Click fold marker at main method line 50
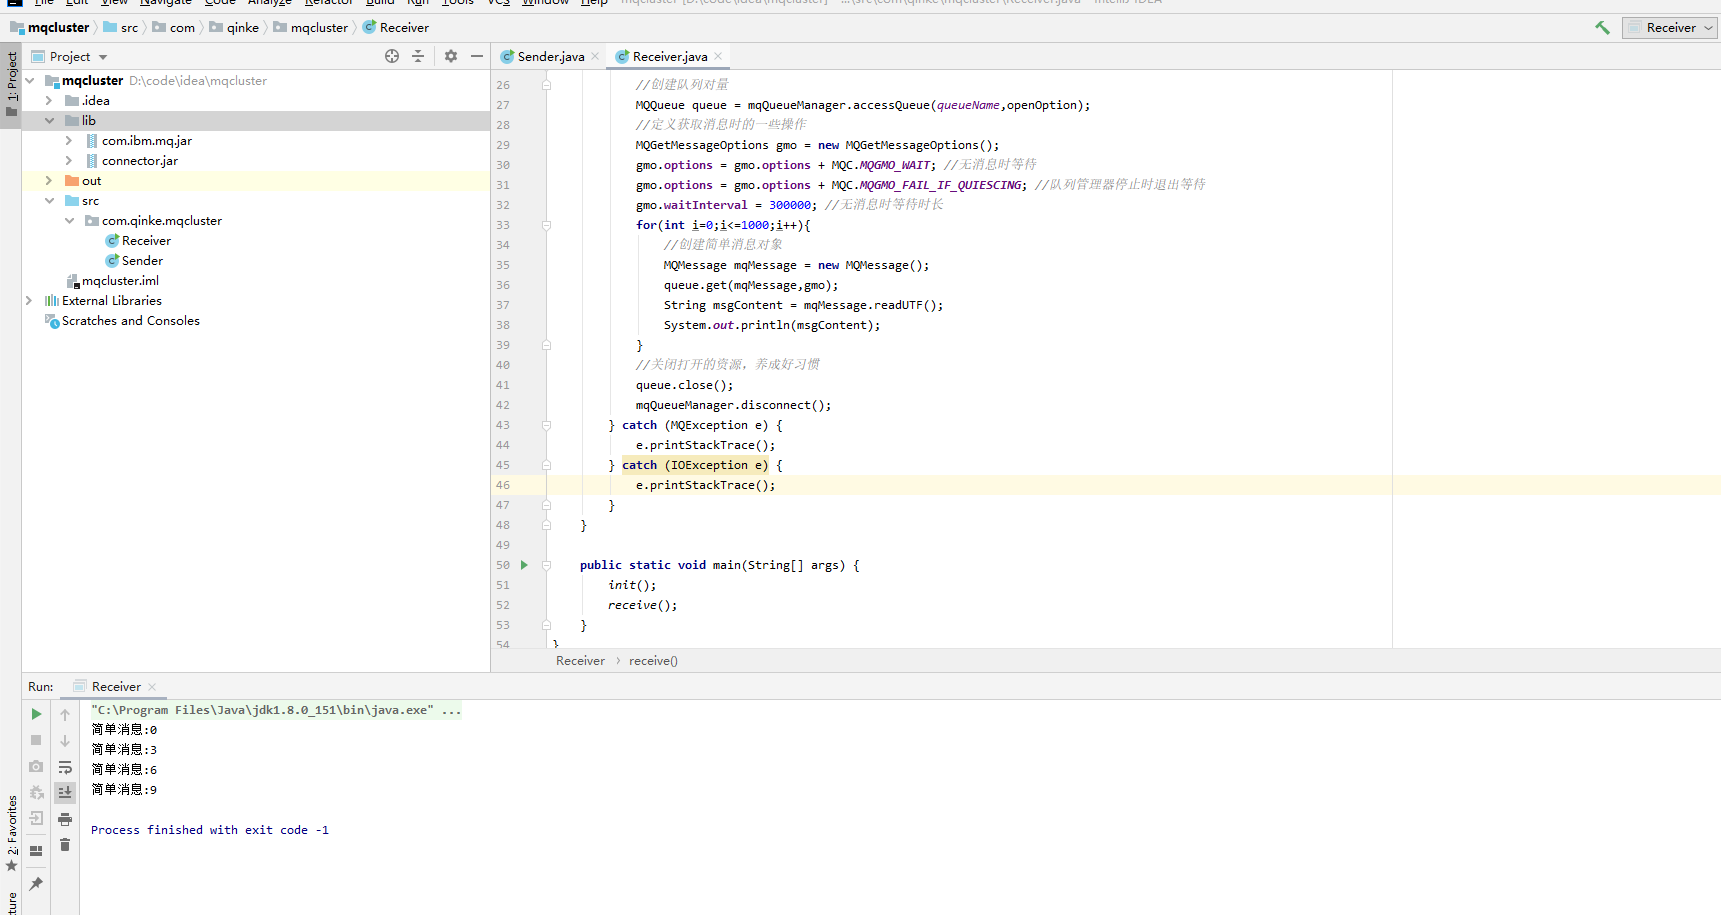This screenshot has width=1721, height=915. (x=547, y=565)
